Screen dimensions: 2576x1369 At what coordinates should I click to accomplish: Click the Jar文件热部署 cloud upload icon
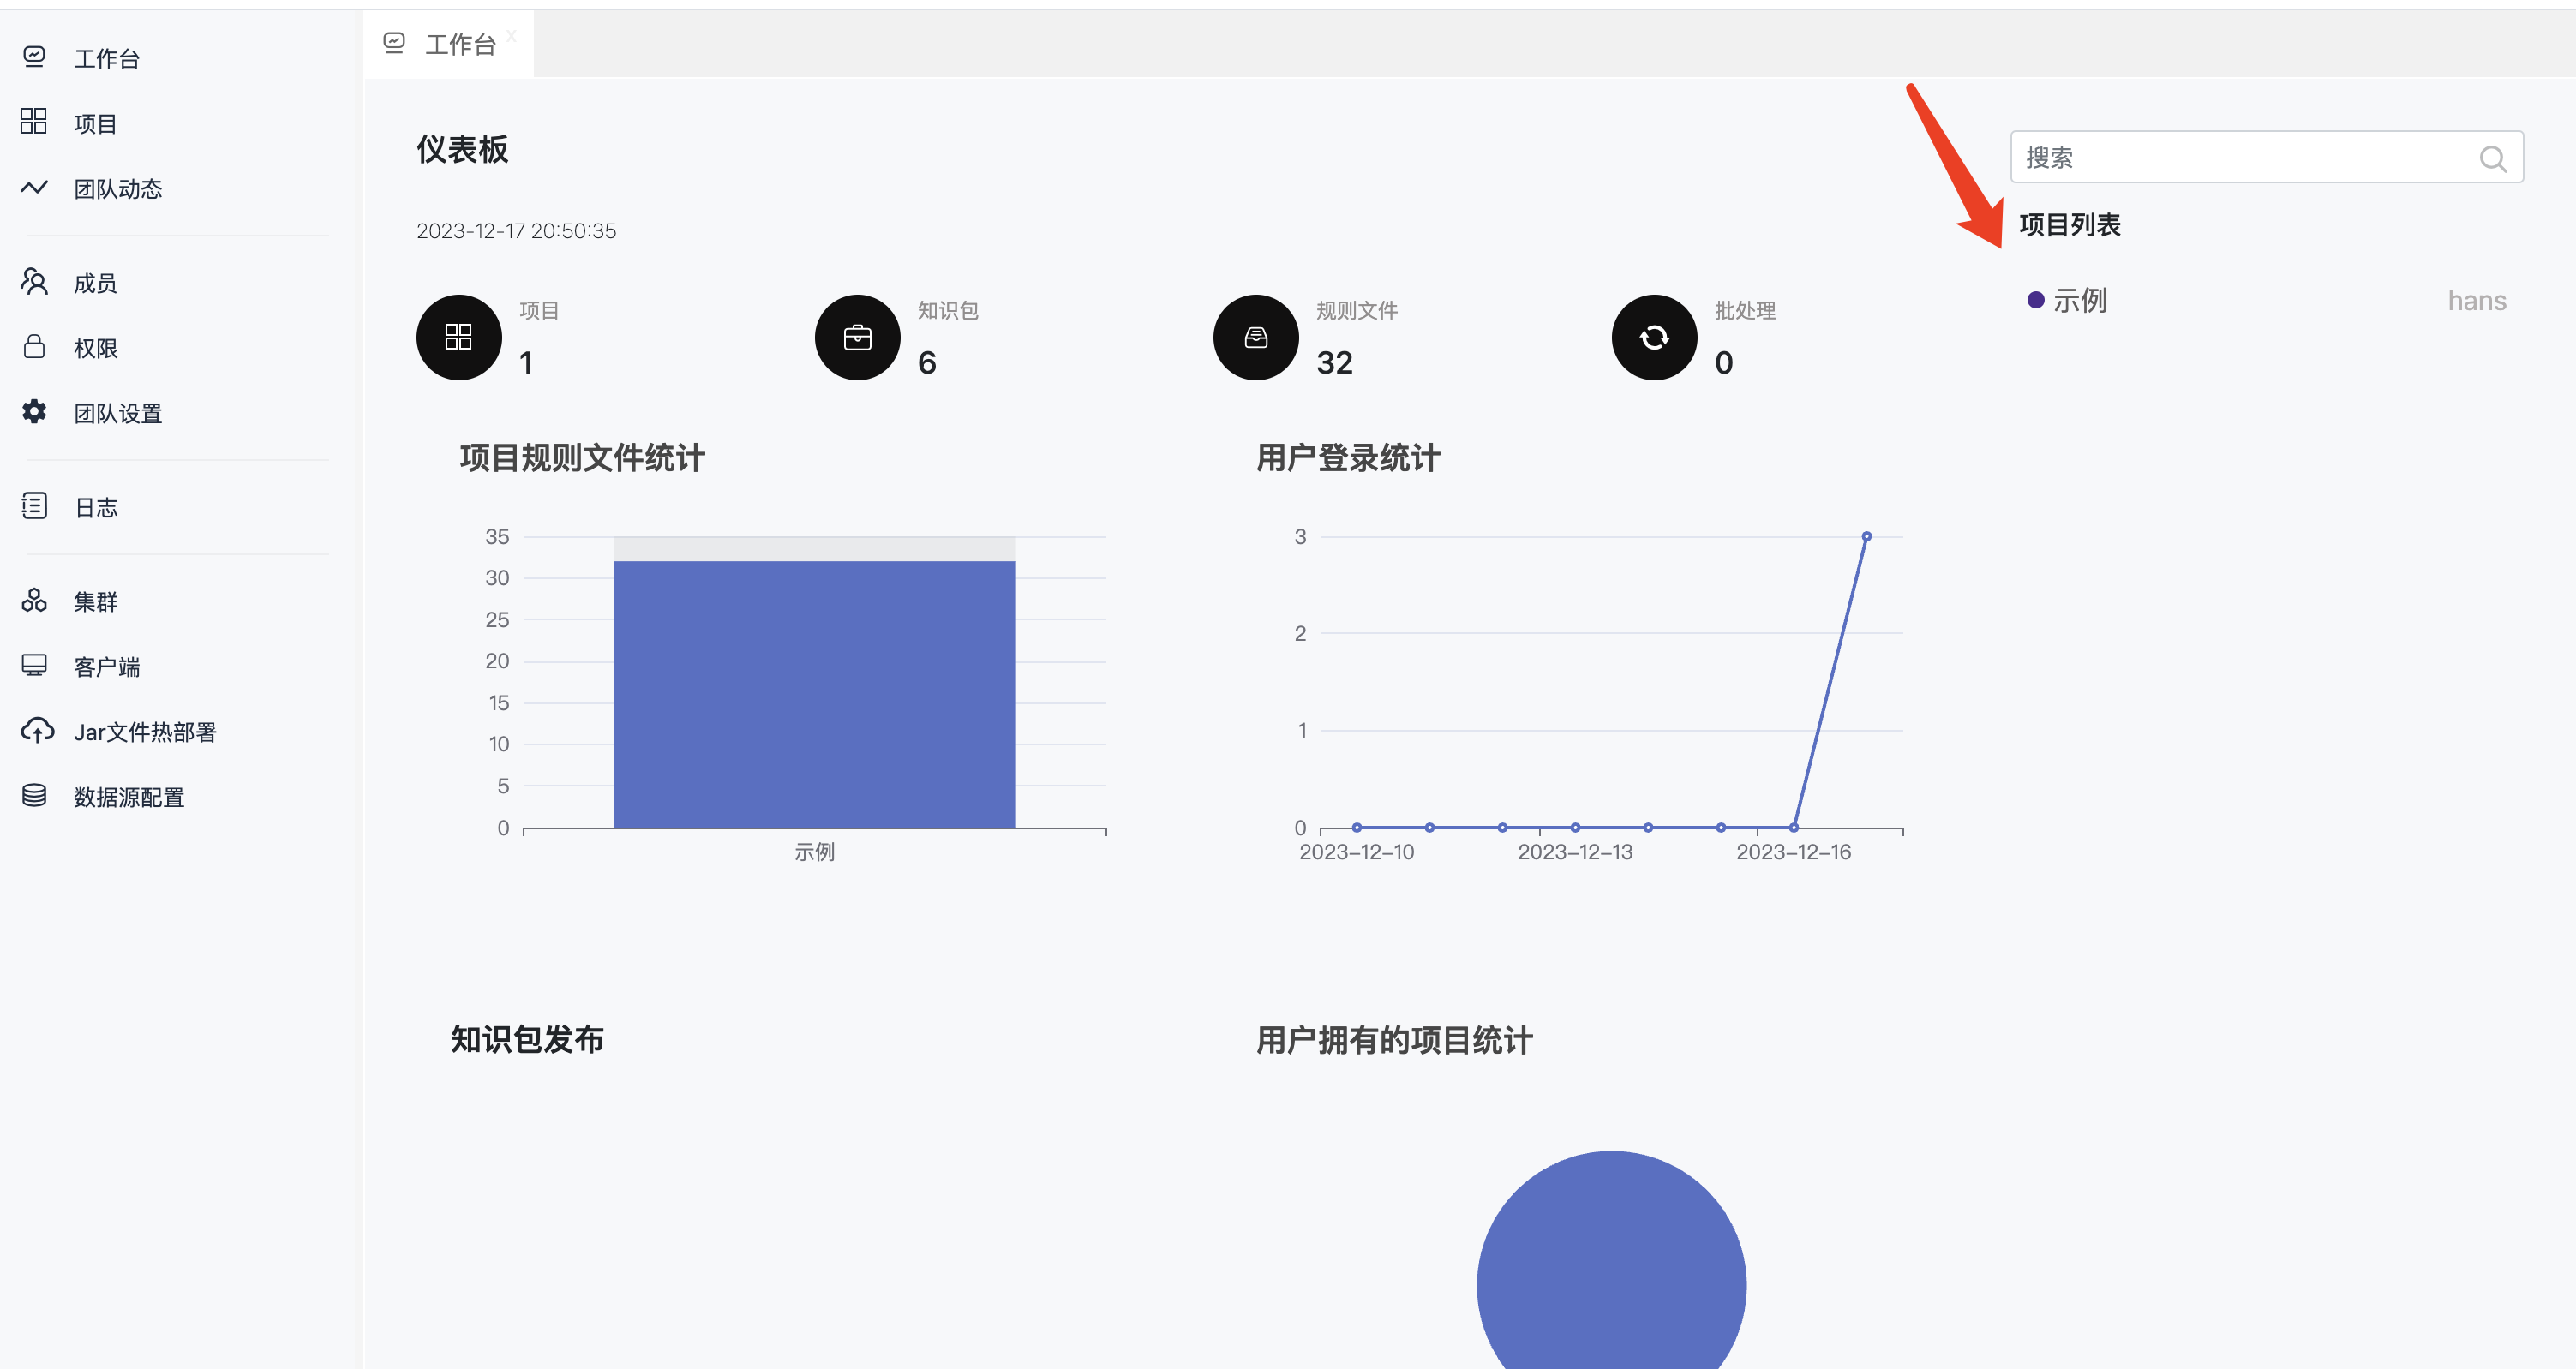coord(37,731)
